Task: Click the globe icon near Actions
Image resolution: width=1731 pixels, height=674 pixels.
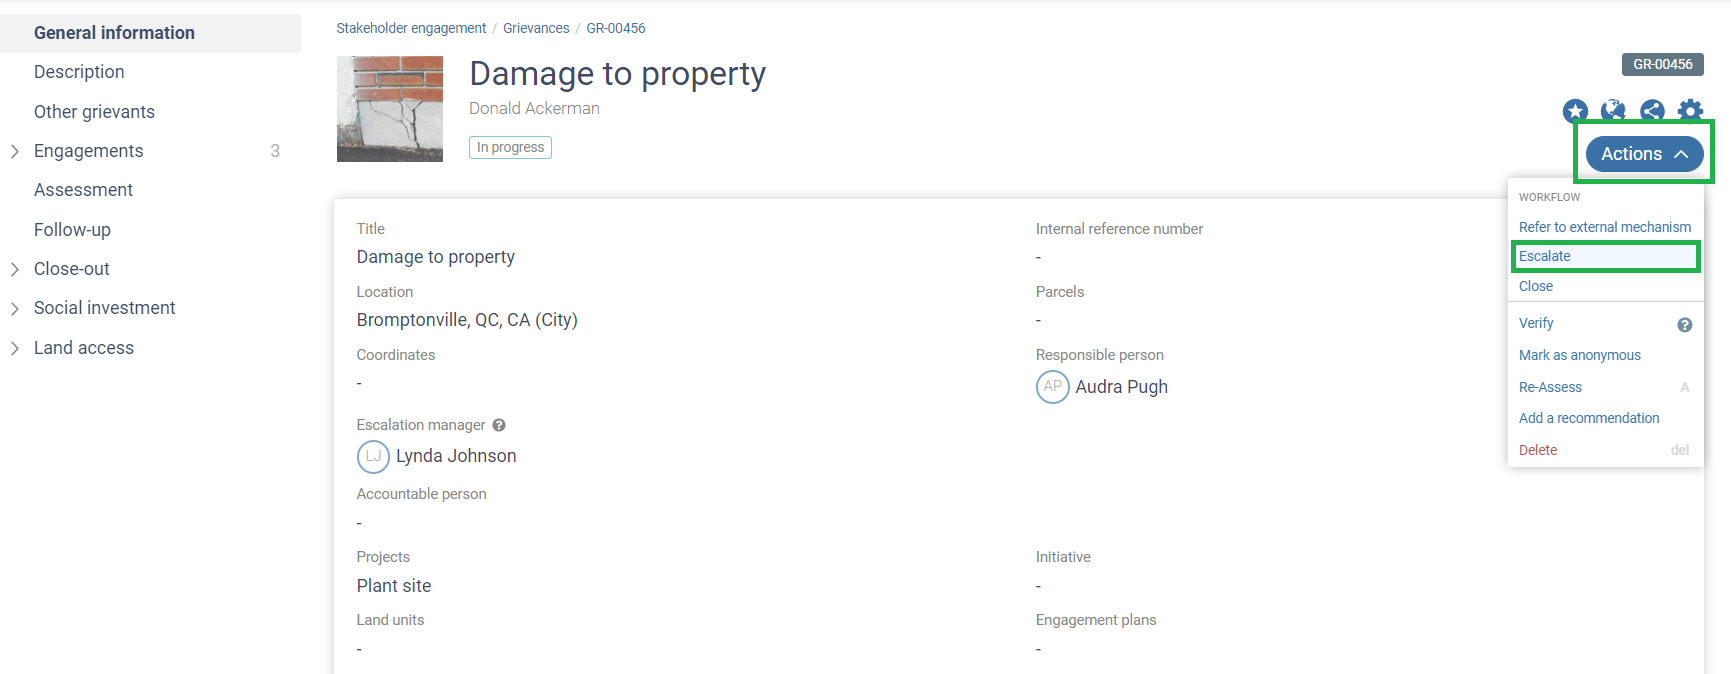Action: pos(1613,111)
